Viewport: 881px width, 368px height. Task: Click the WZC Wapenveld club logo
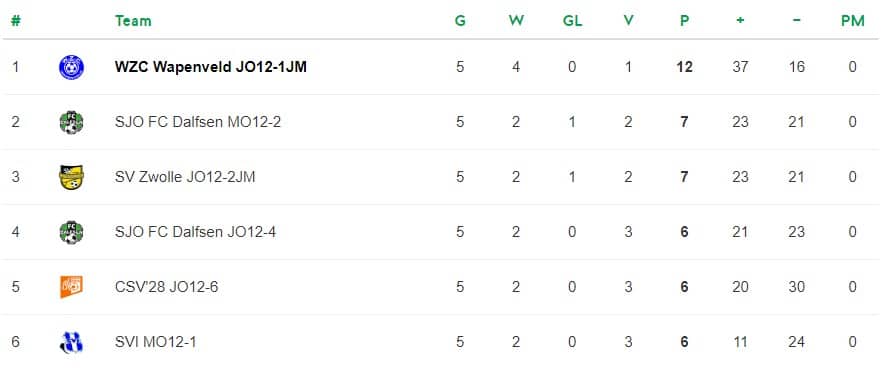click(71, 67)
